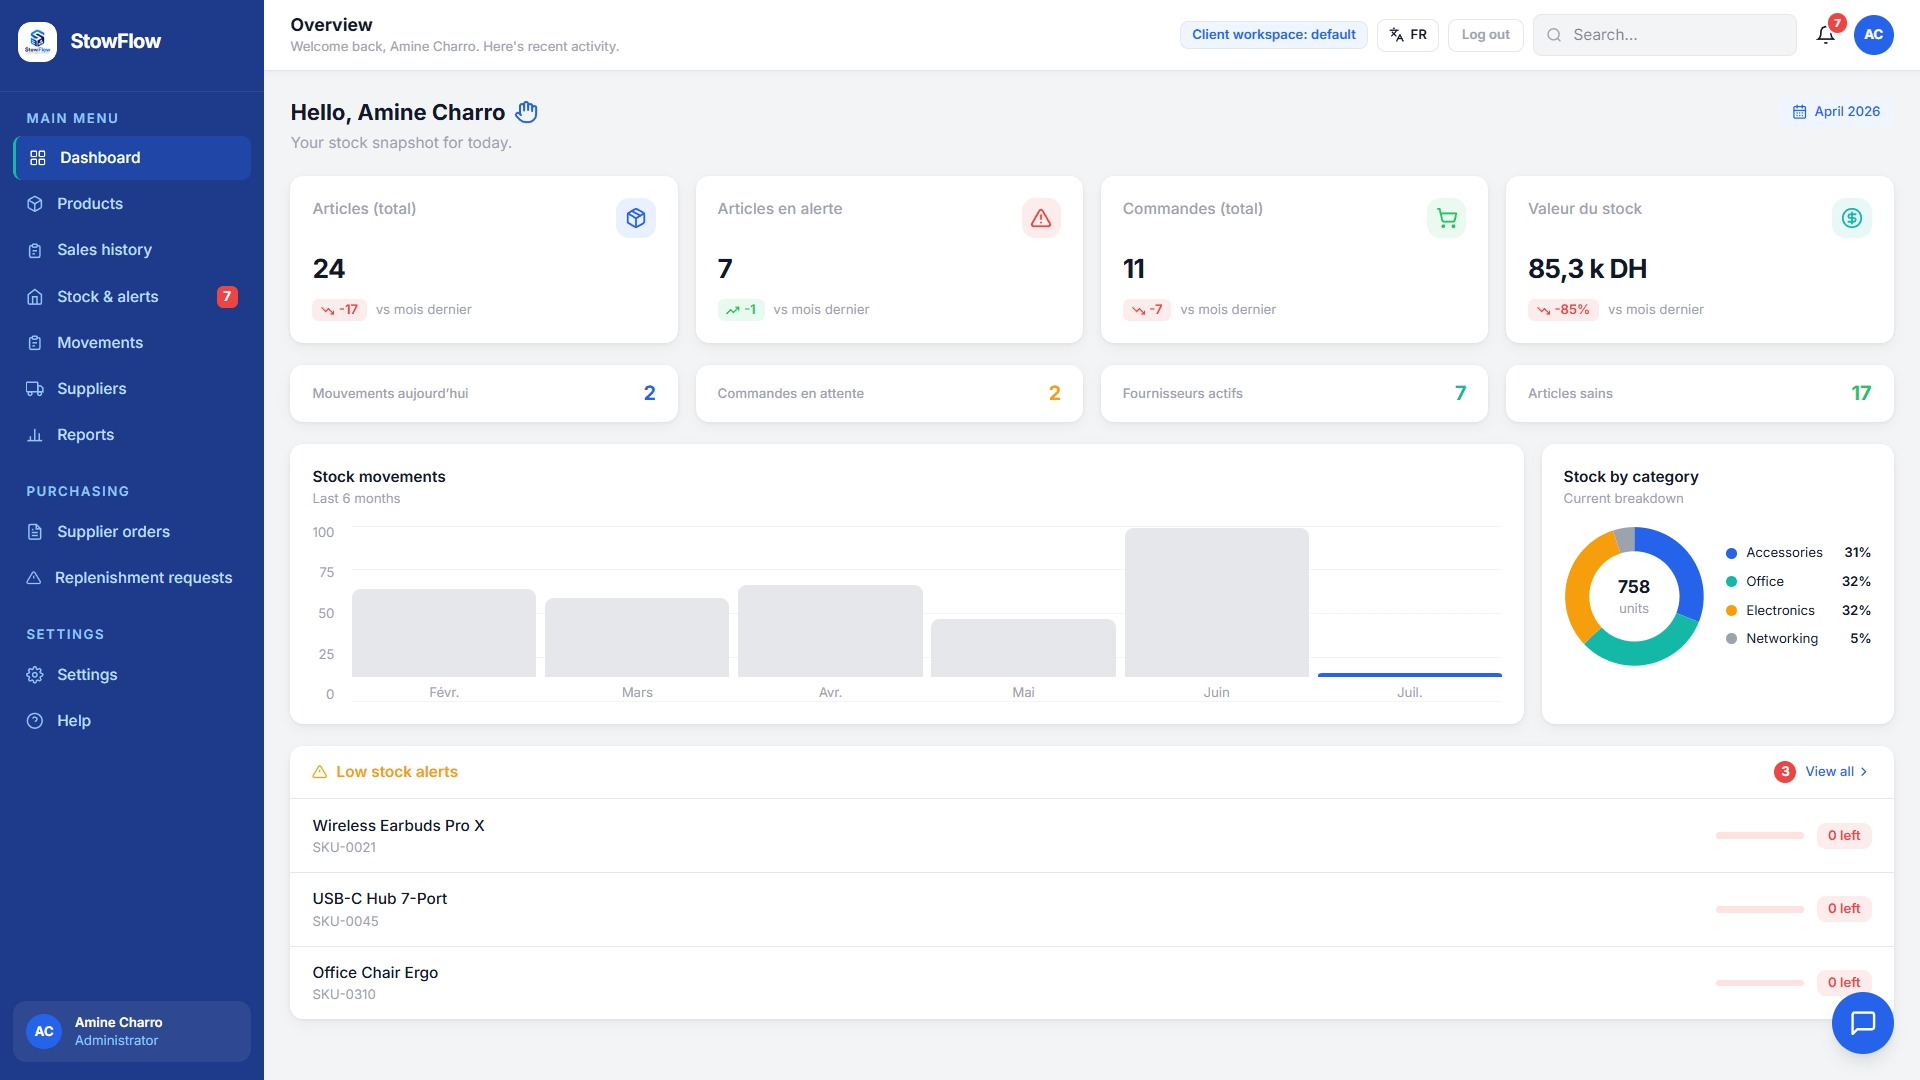
Task: Click the StowFlow logo icon
Action: point(38,41)
